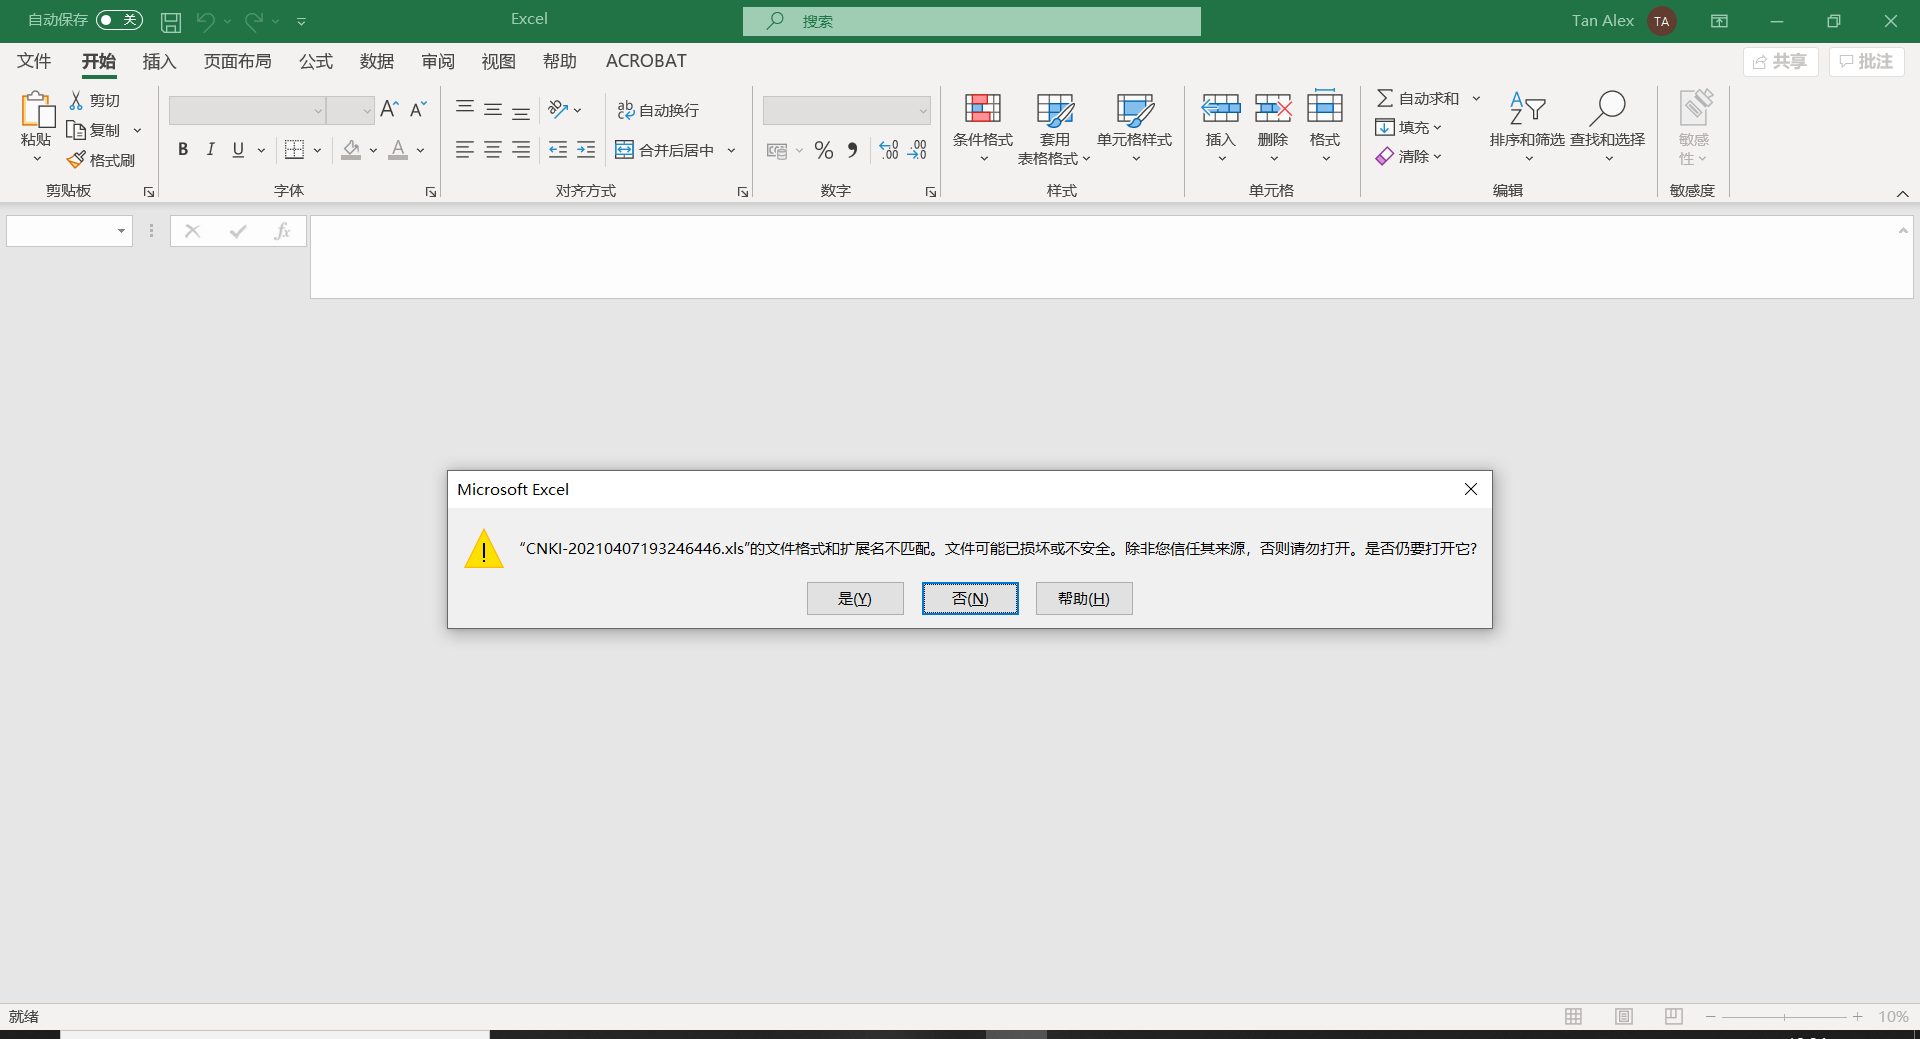Decrease decimal places
1920x1039 pixels.
tap(917, 150)
